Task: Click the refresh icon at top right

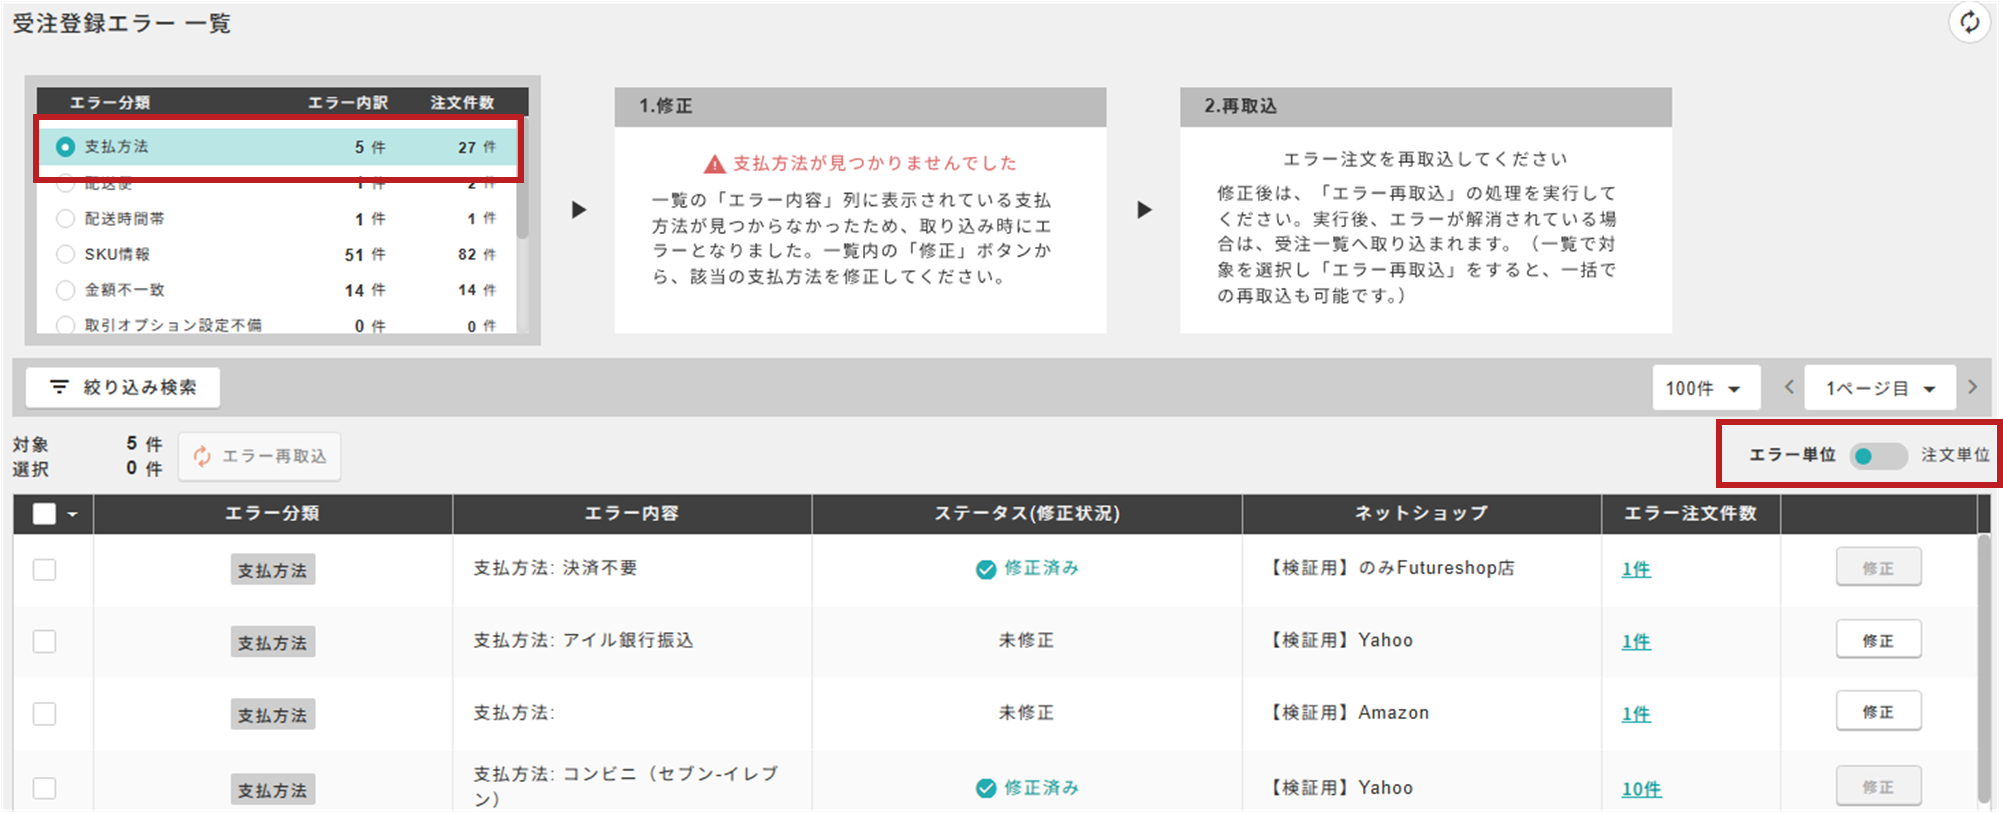Action: [x=1969, y=22]
